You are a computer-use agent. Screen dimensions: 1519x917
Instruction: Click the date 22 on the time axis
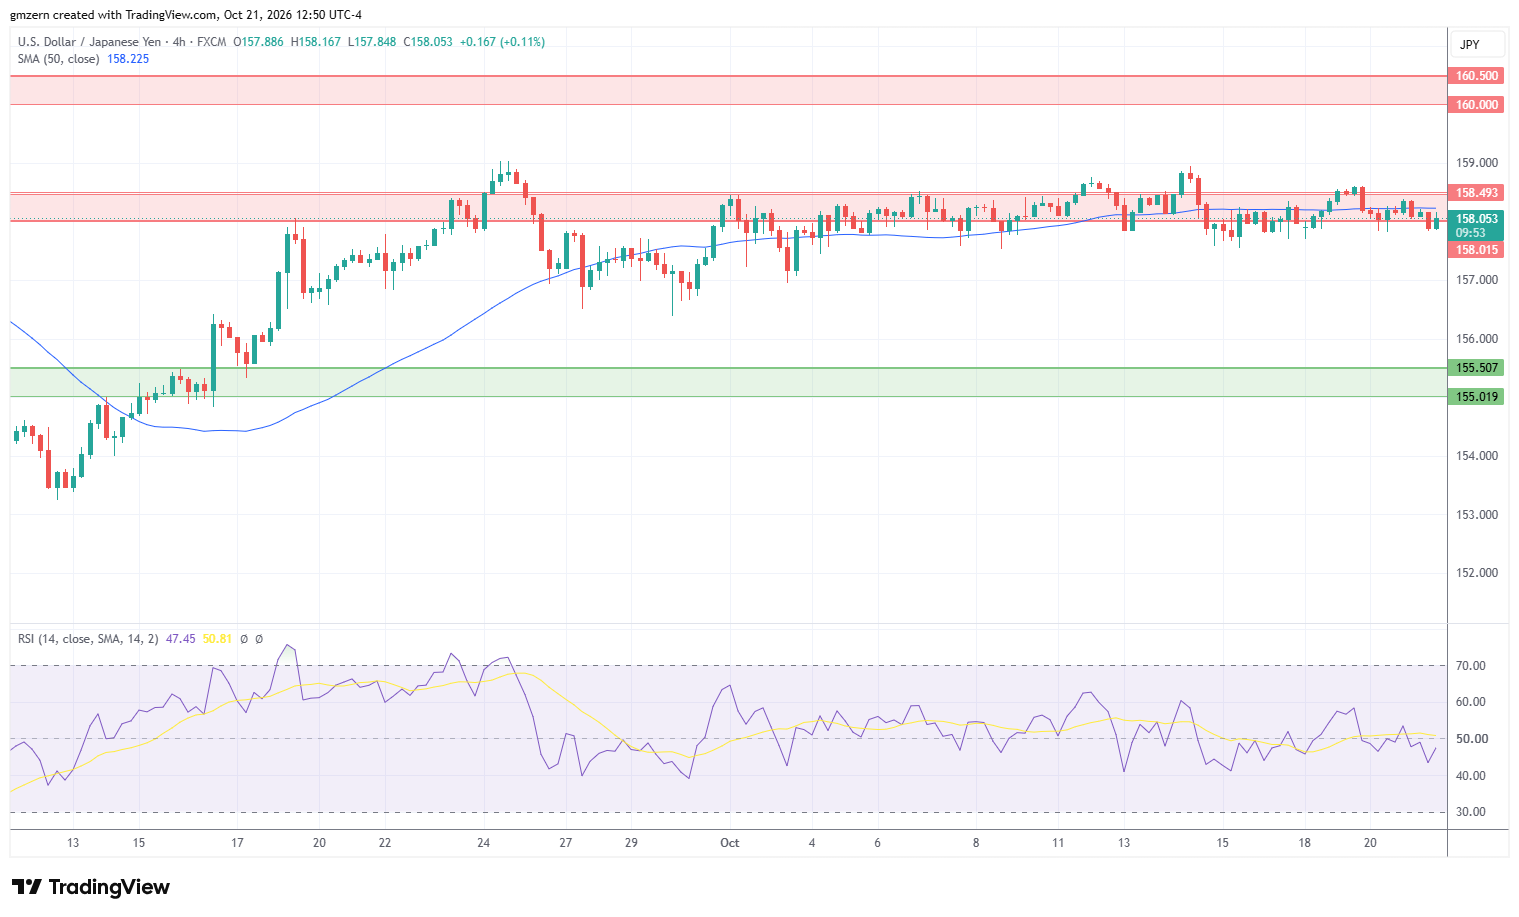[x=385, y=843]
